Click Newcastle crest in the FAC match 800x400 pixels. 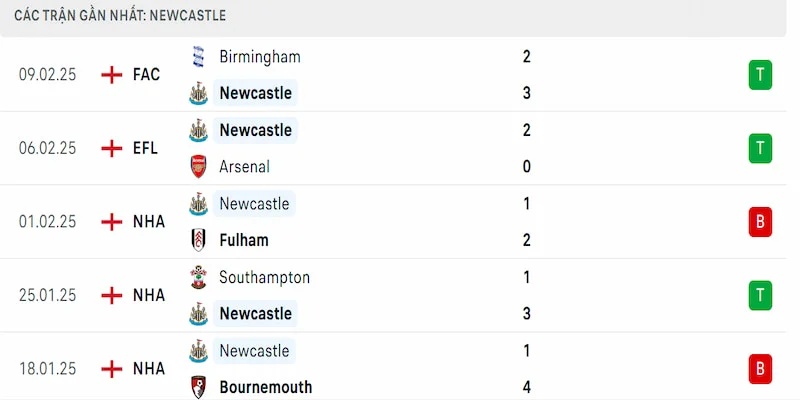point(198,93)
